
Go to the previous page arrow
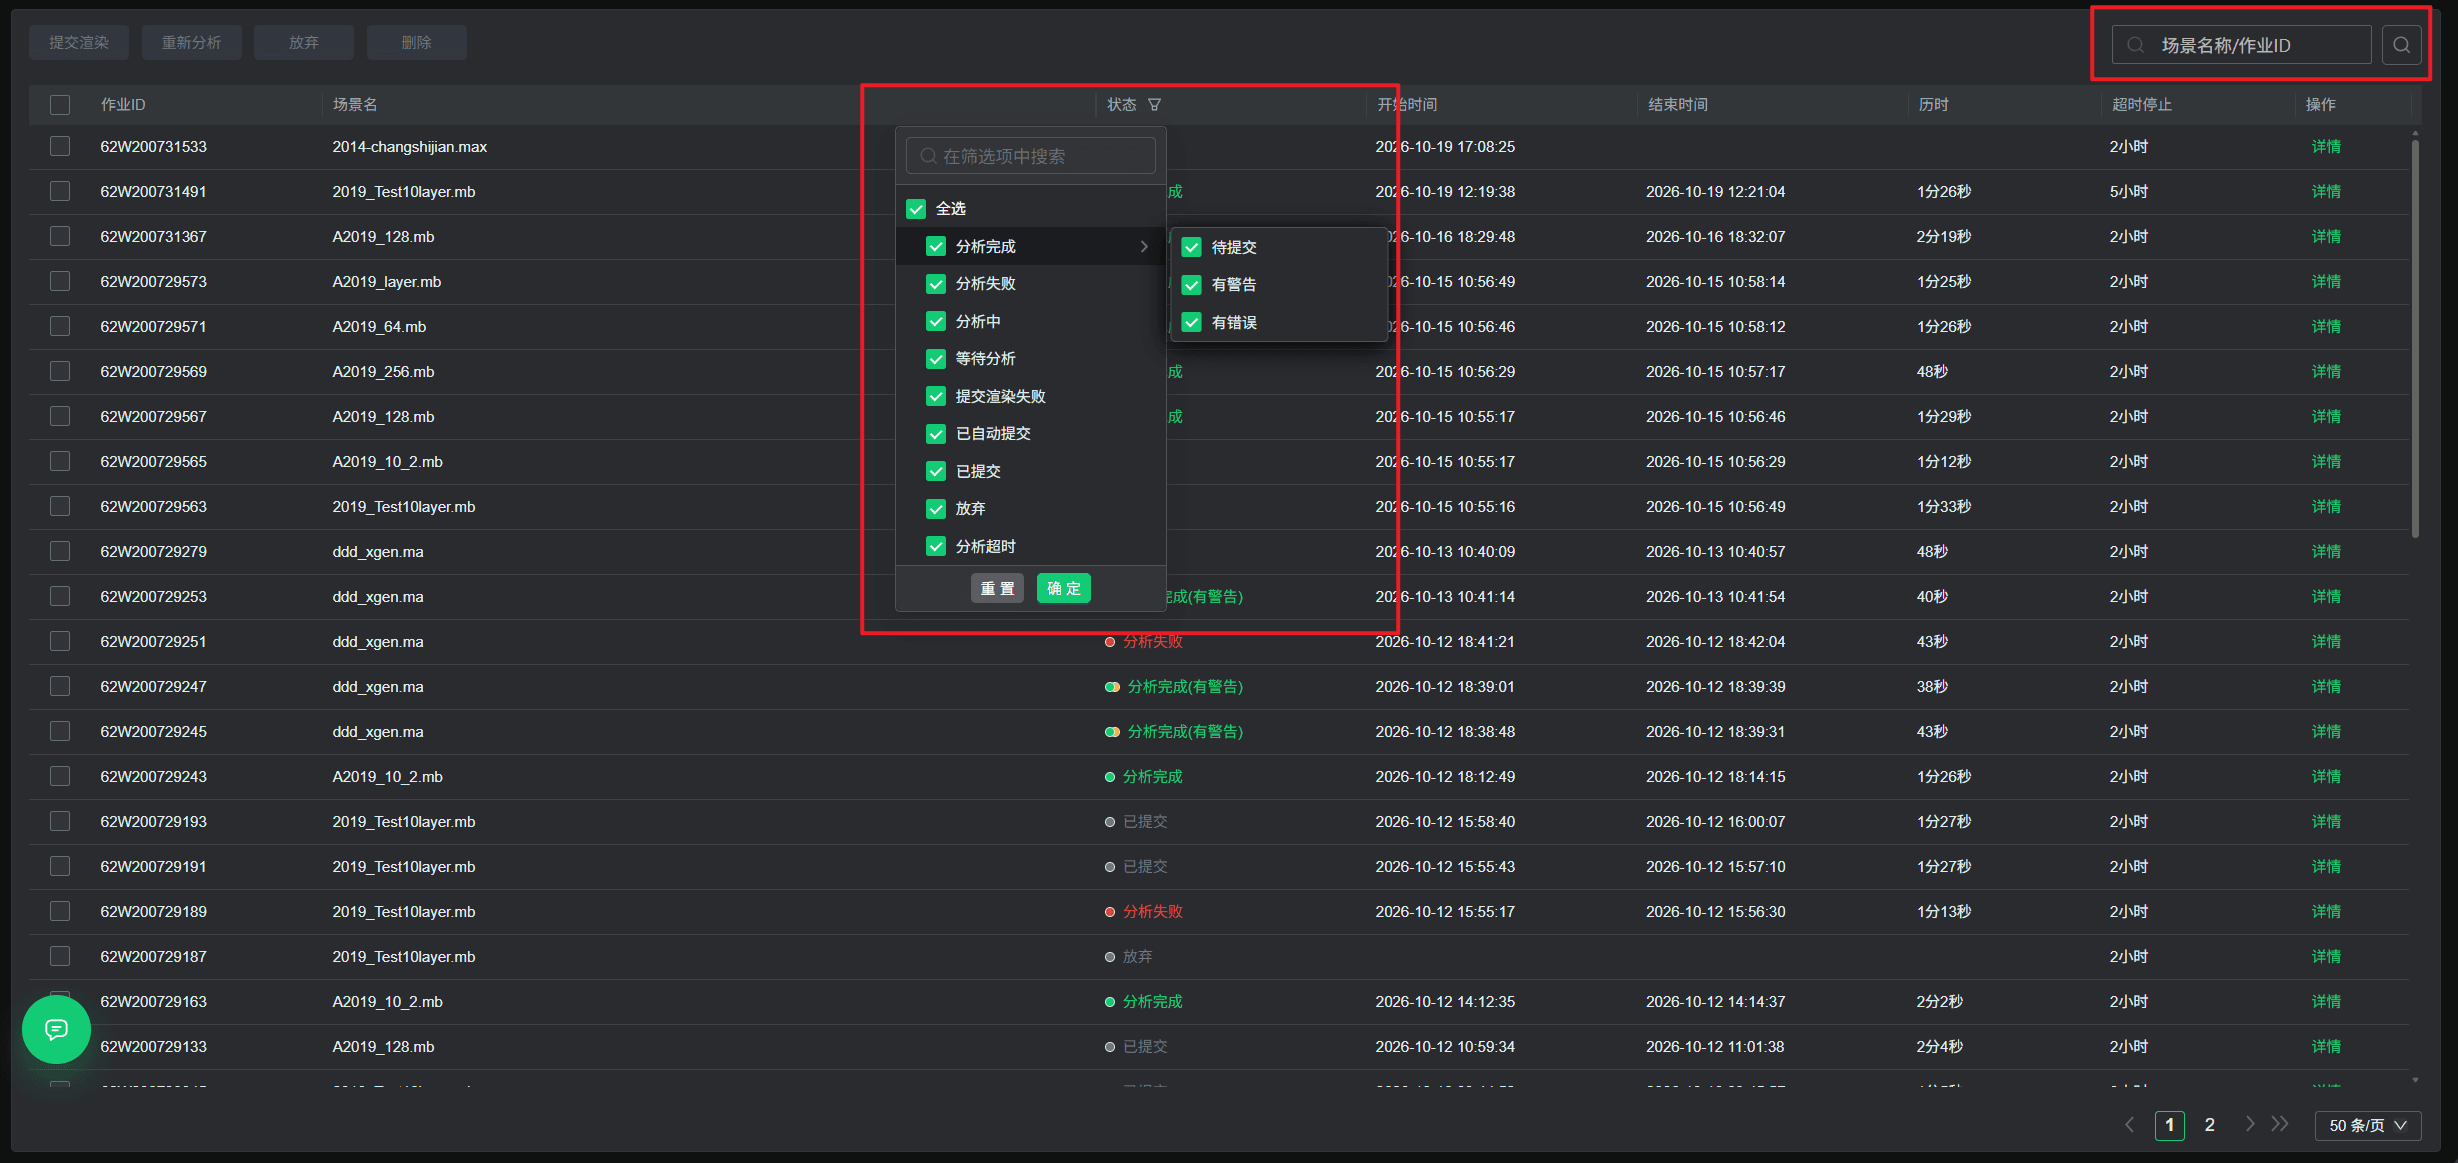2130,1125
